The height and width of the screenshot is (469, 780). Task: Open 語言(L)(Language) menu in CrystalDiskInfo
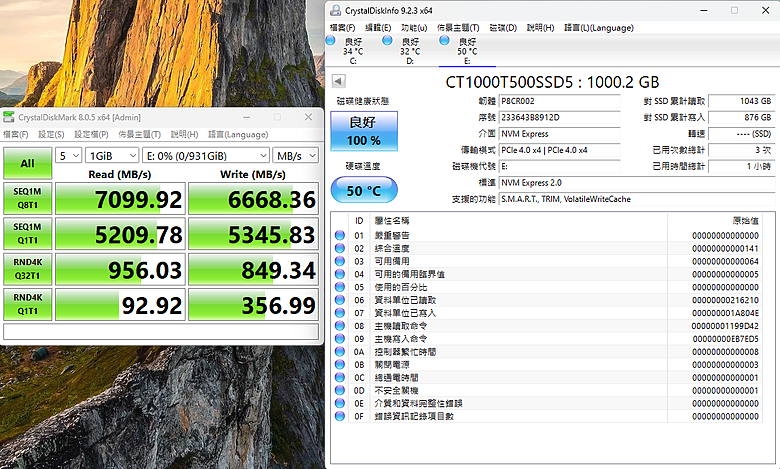599,28
